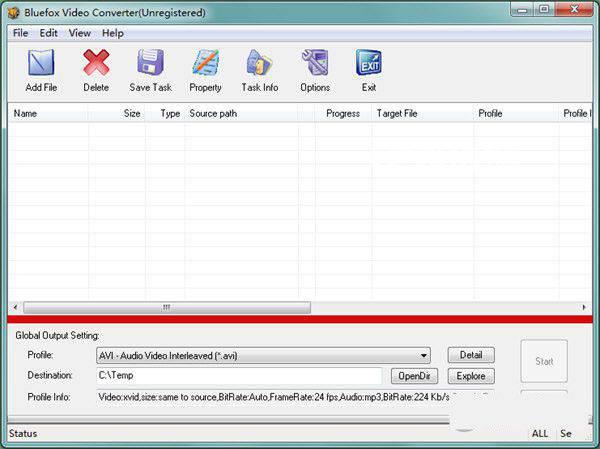Sort by the Size column header
This screenshot has height=449, width=600.
pyautogui.click(x=117, y=114)
